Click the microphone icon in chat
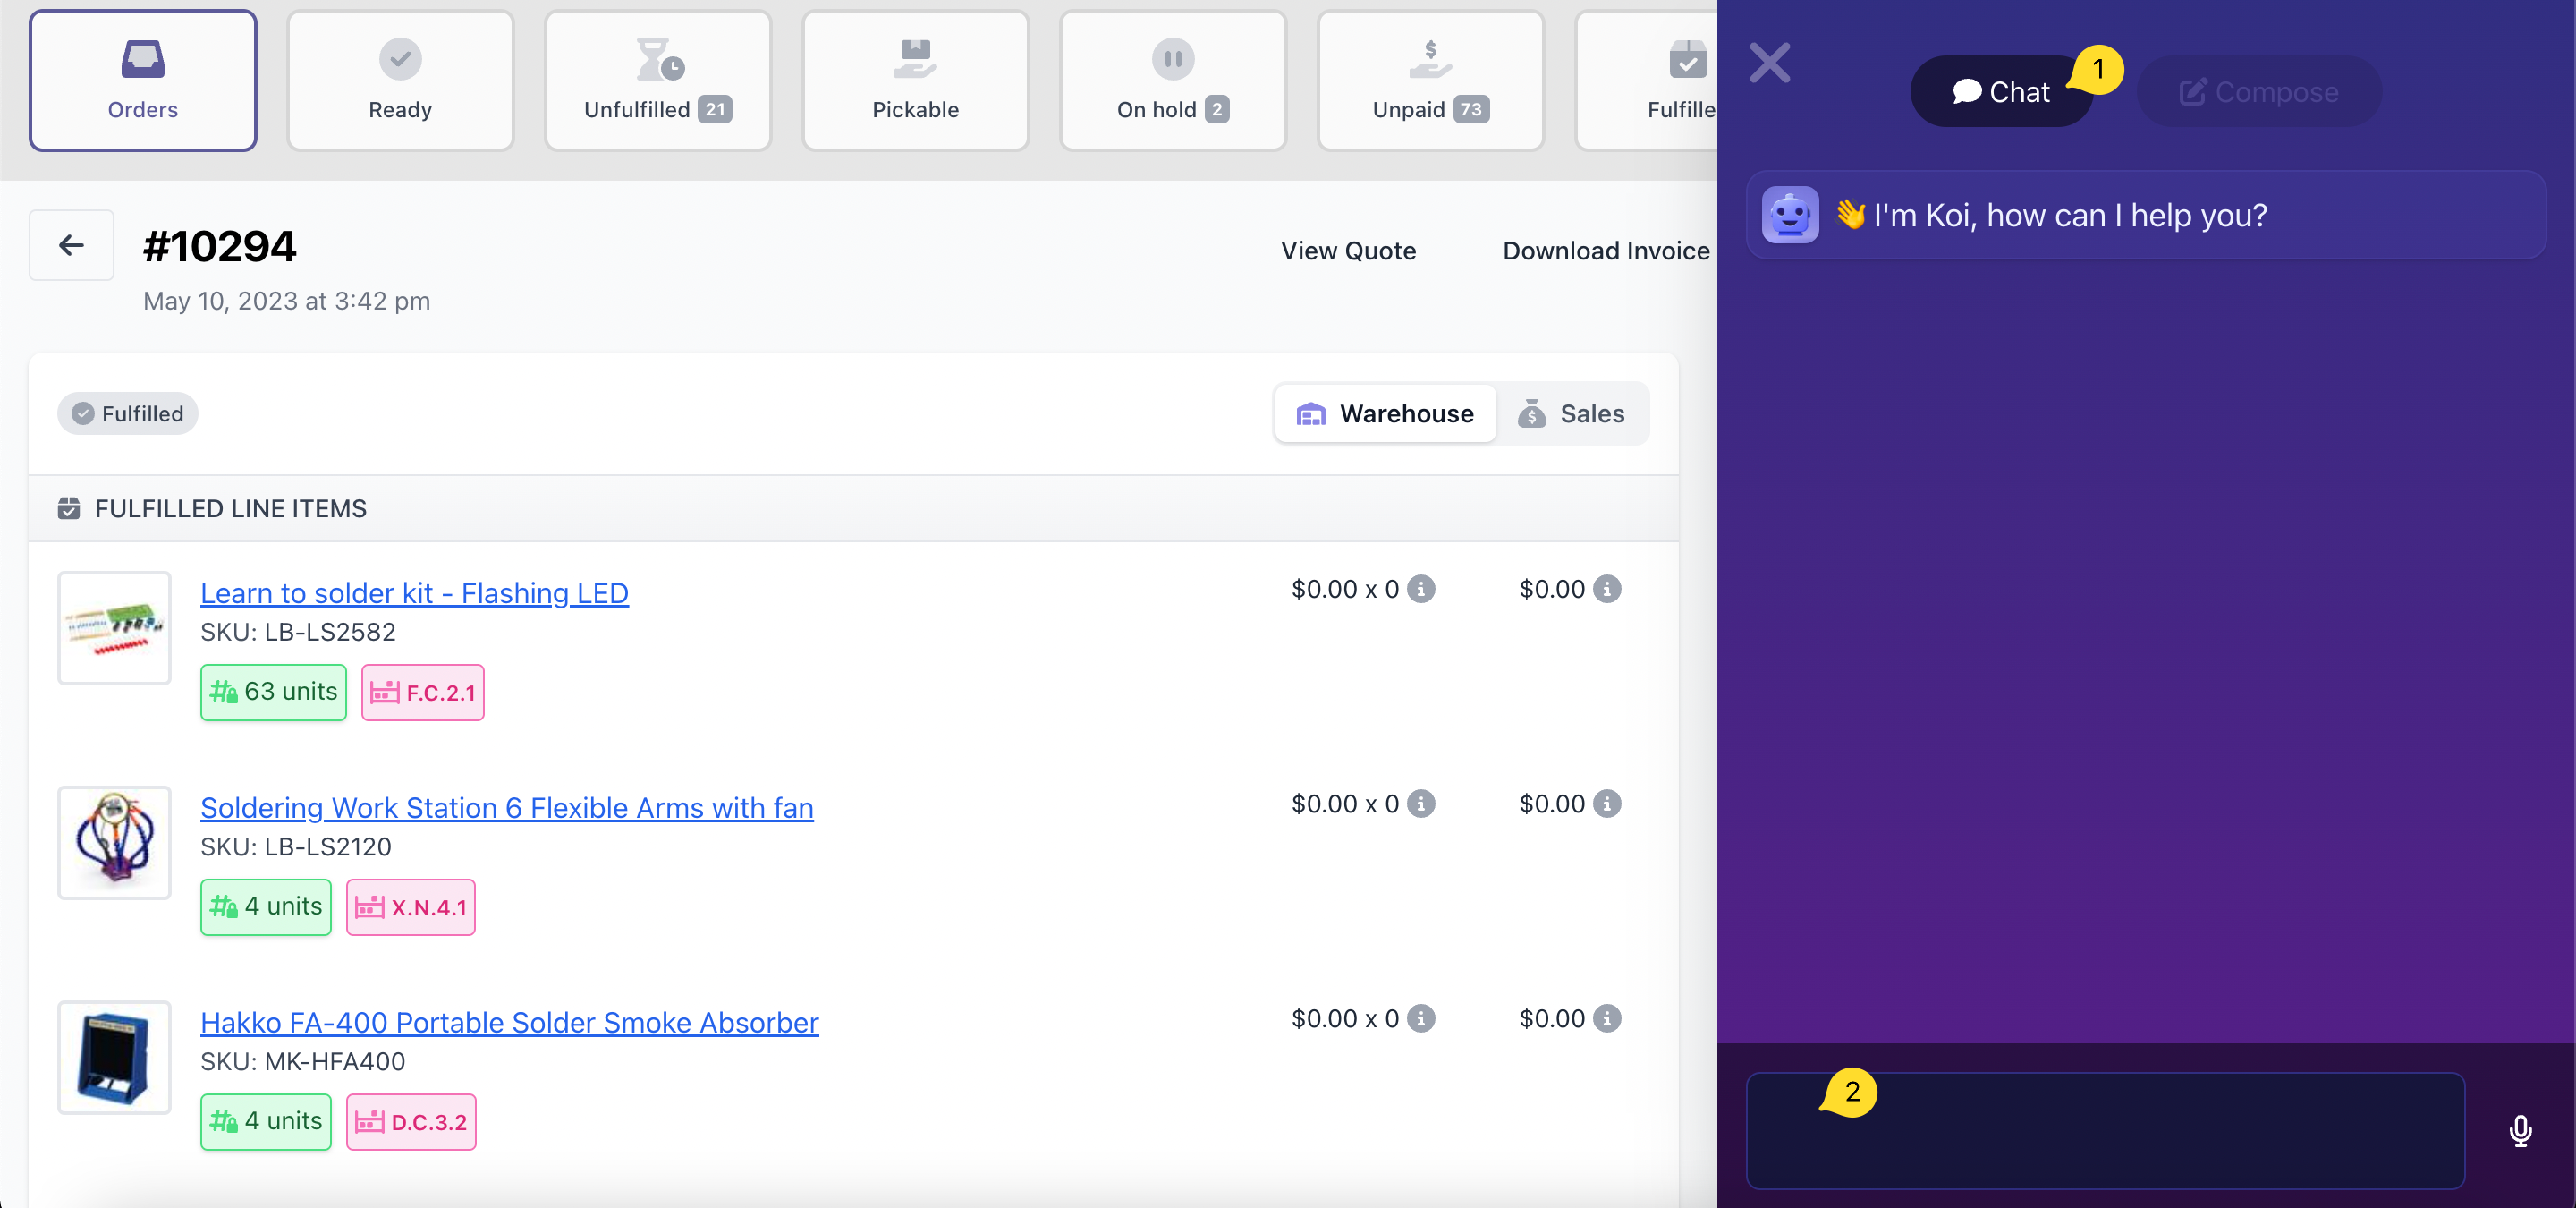Image resolution: width=2576 pixels, height=1208 pixels. pos(2520,1131)
